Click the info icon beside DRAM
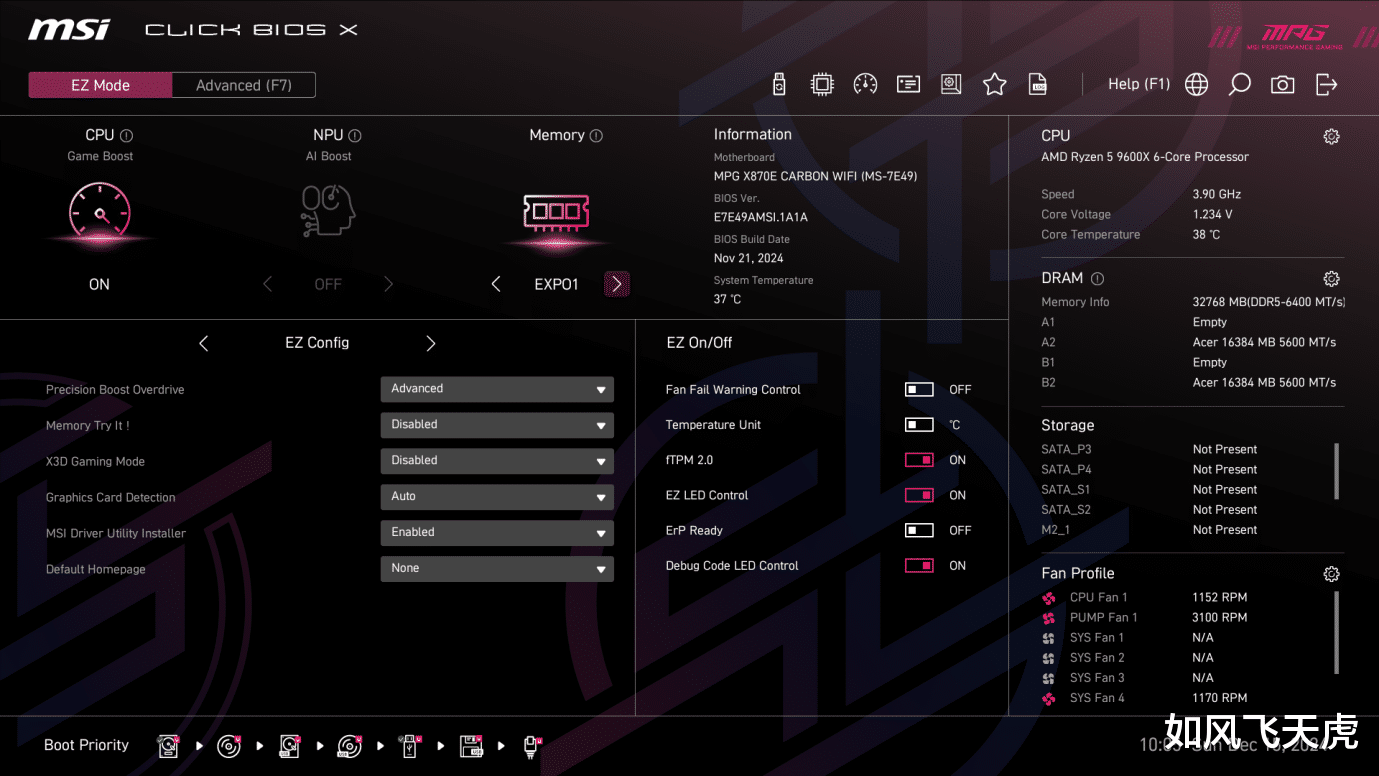Image resolution: width=1379 pixels, height=776 pixels. (1097, 279)
